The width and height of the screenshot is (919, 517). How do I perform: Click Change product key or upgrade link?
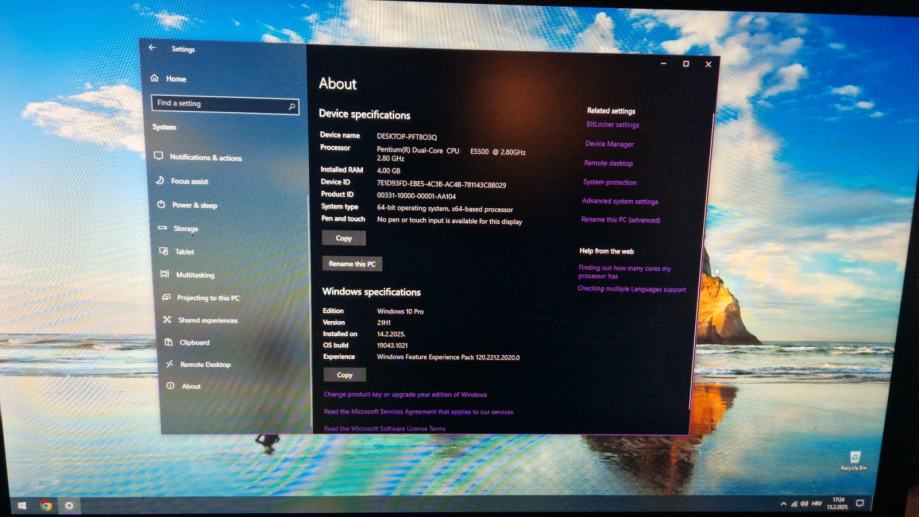click(405, 394)
